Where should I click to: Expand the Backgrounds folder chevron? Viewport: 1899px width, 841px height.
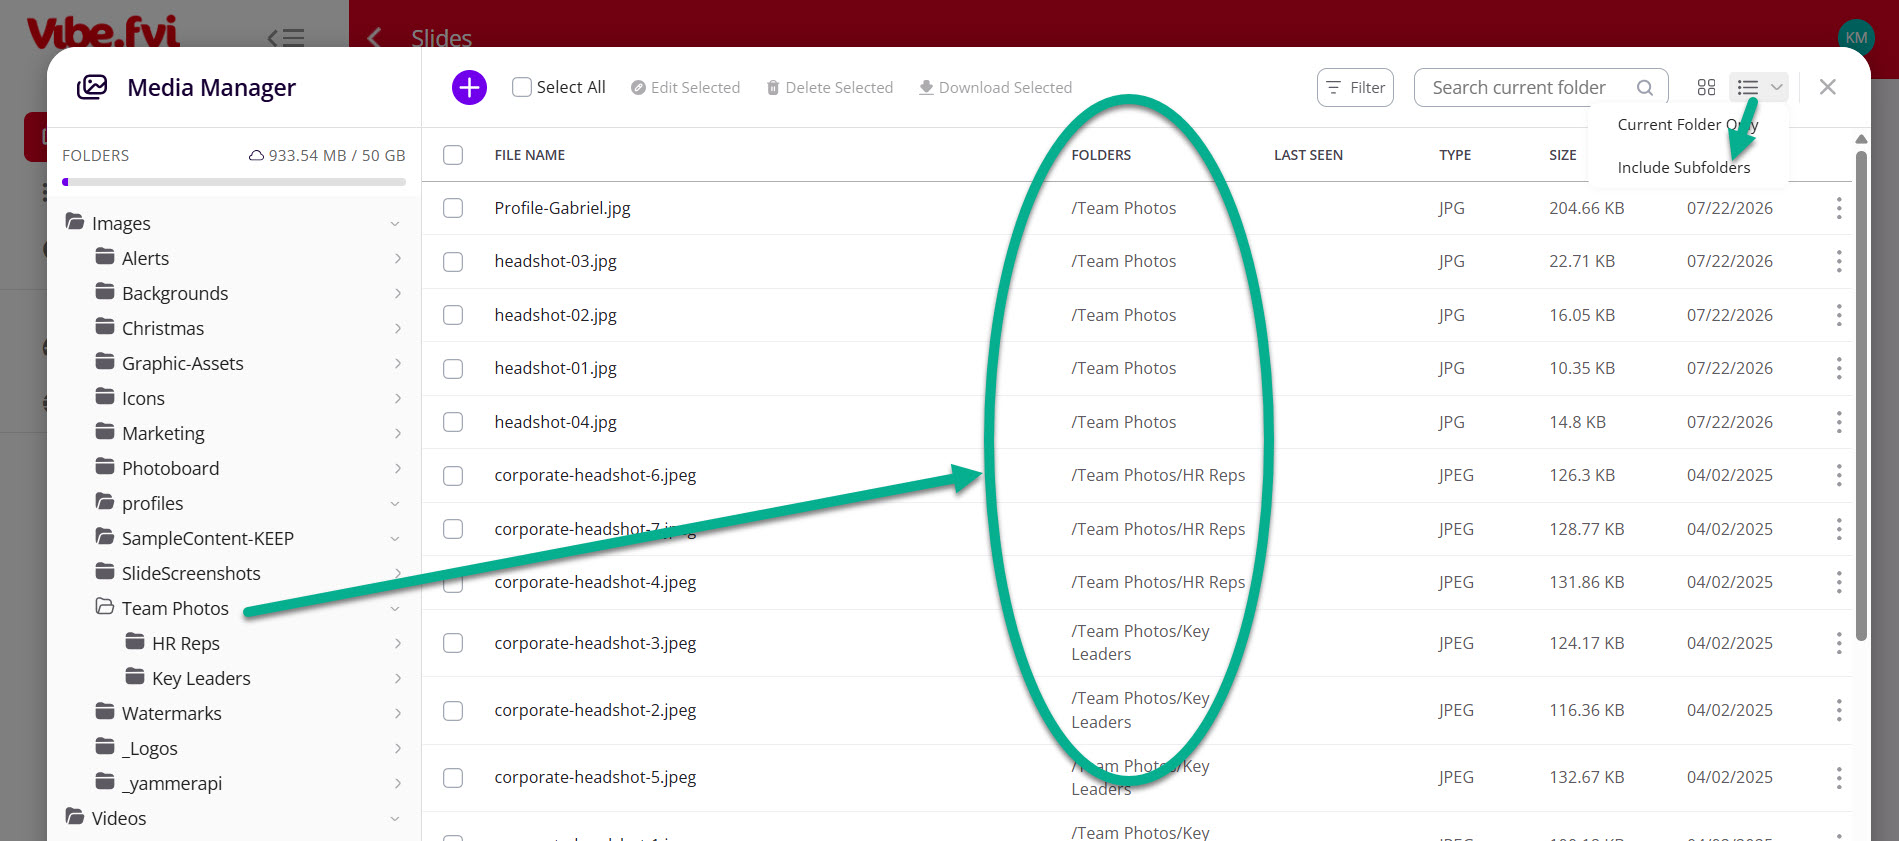(x=398, y=294)
